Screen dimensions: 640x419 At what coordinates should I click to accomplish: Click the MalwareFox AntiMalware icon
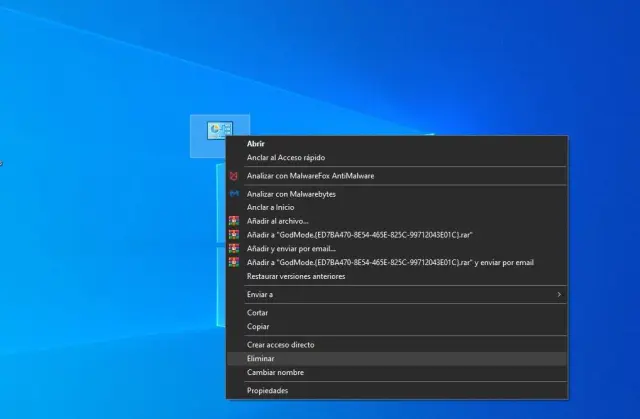(x=234, y=176)
